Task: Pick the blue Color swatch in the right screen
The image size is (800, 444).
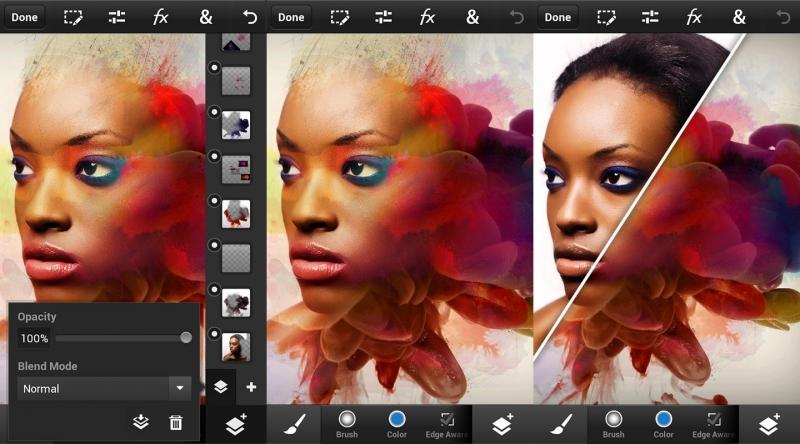Action: point(662,419)
